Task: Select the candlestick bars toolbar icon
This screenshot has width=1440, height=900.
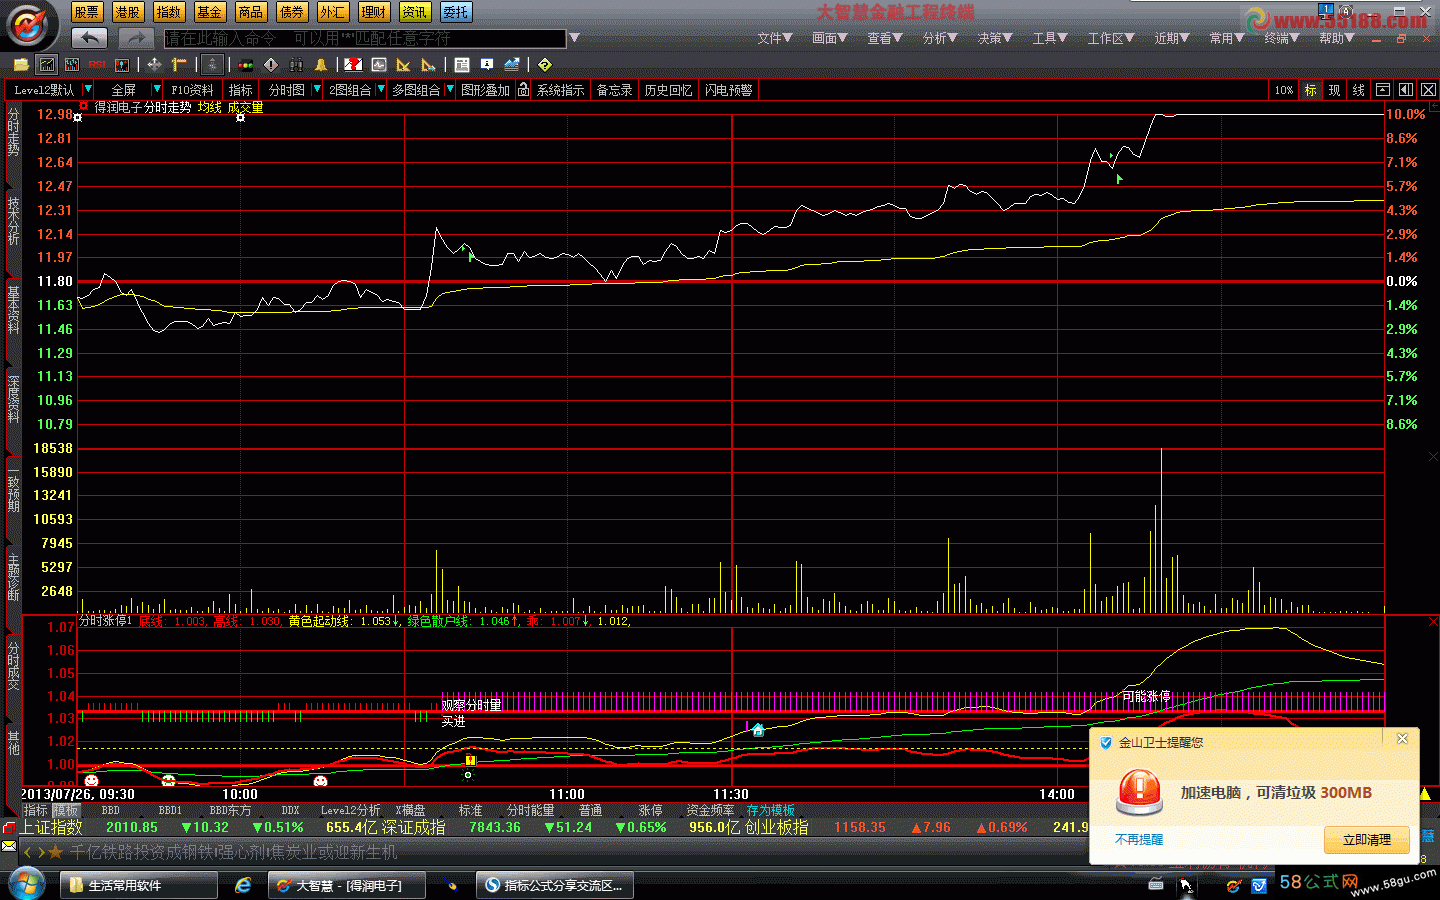Action: click(x=122, y=65)
